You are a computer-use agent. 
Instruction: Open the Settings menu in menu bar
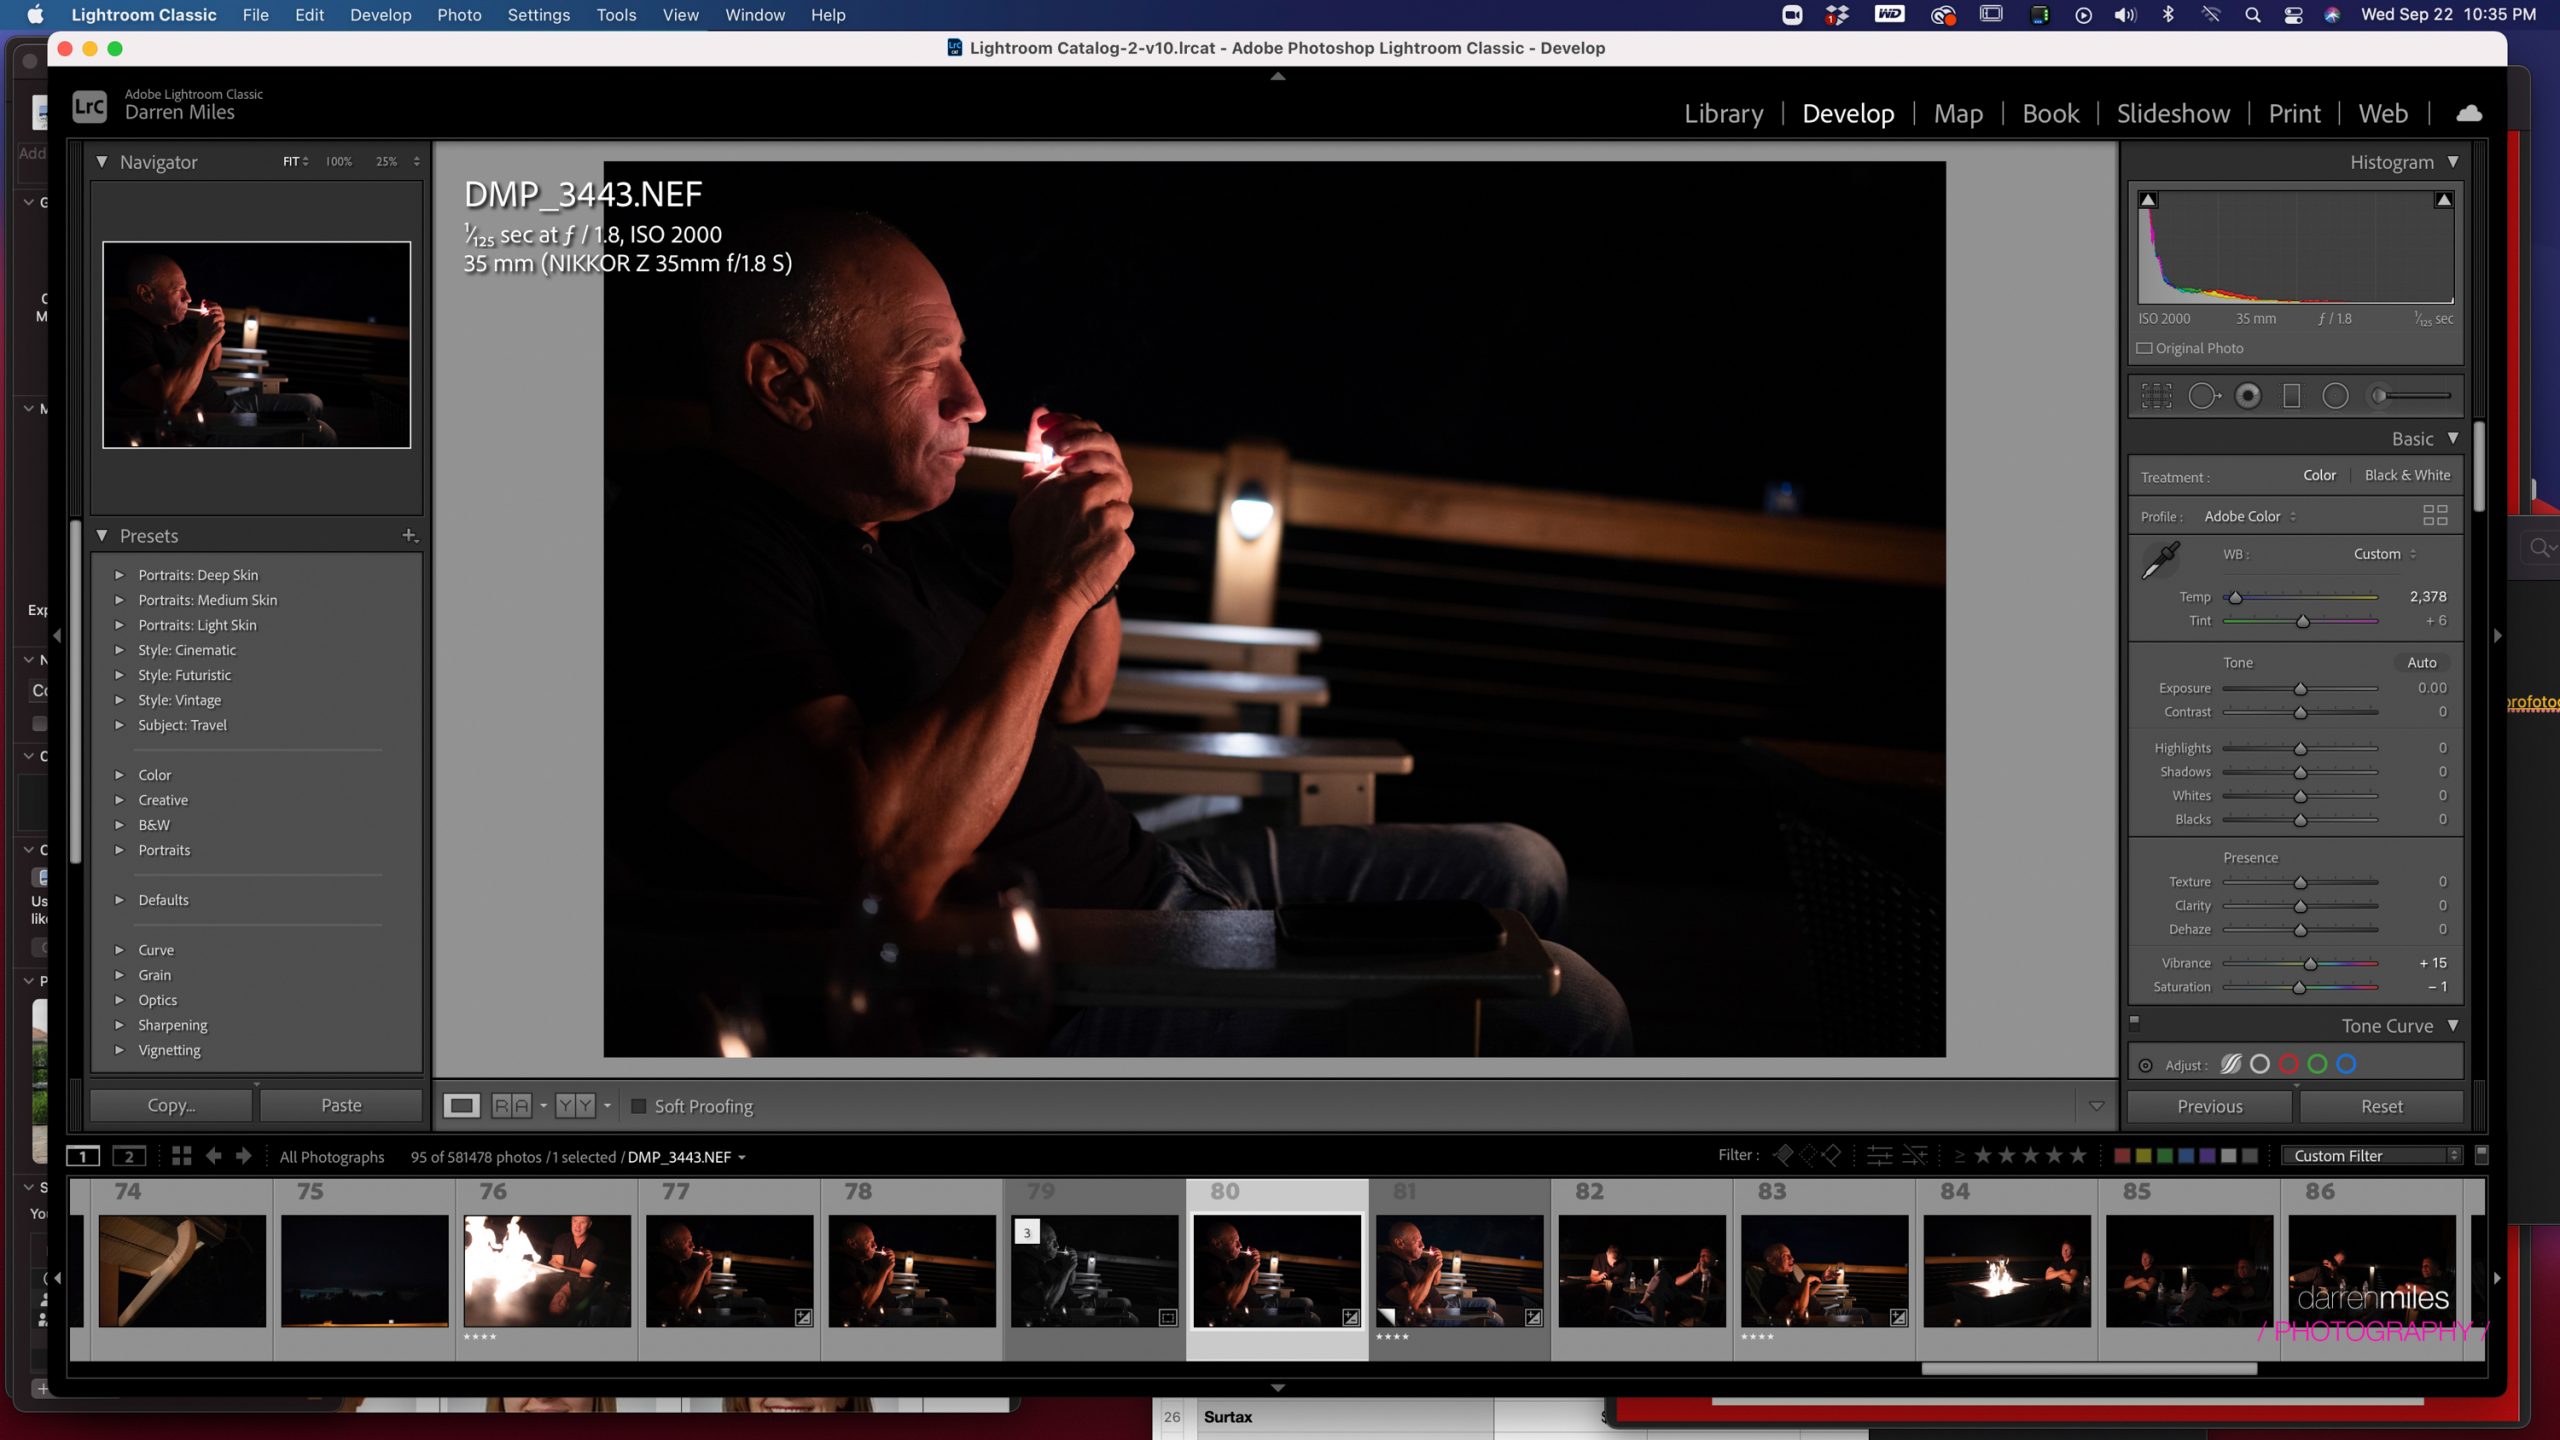point(538,15)
